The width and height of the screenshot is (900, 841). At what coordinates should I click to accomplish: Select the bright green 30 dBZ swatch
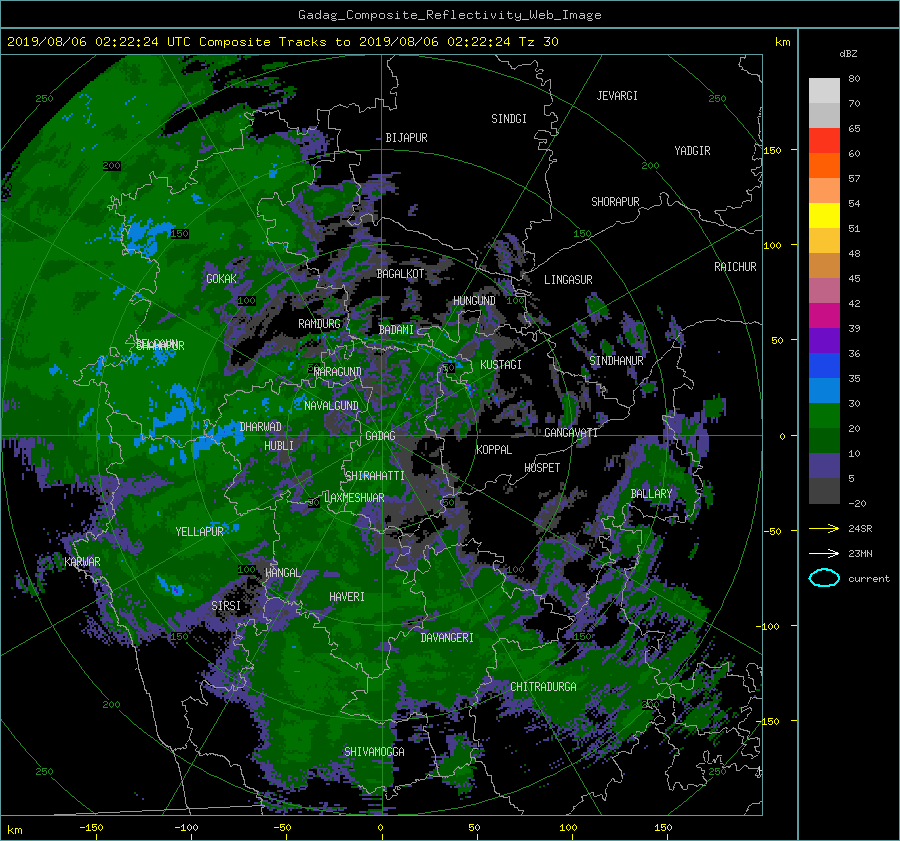coord(824,415)
